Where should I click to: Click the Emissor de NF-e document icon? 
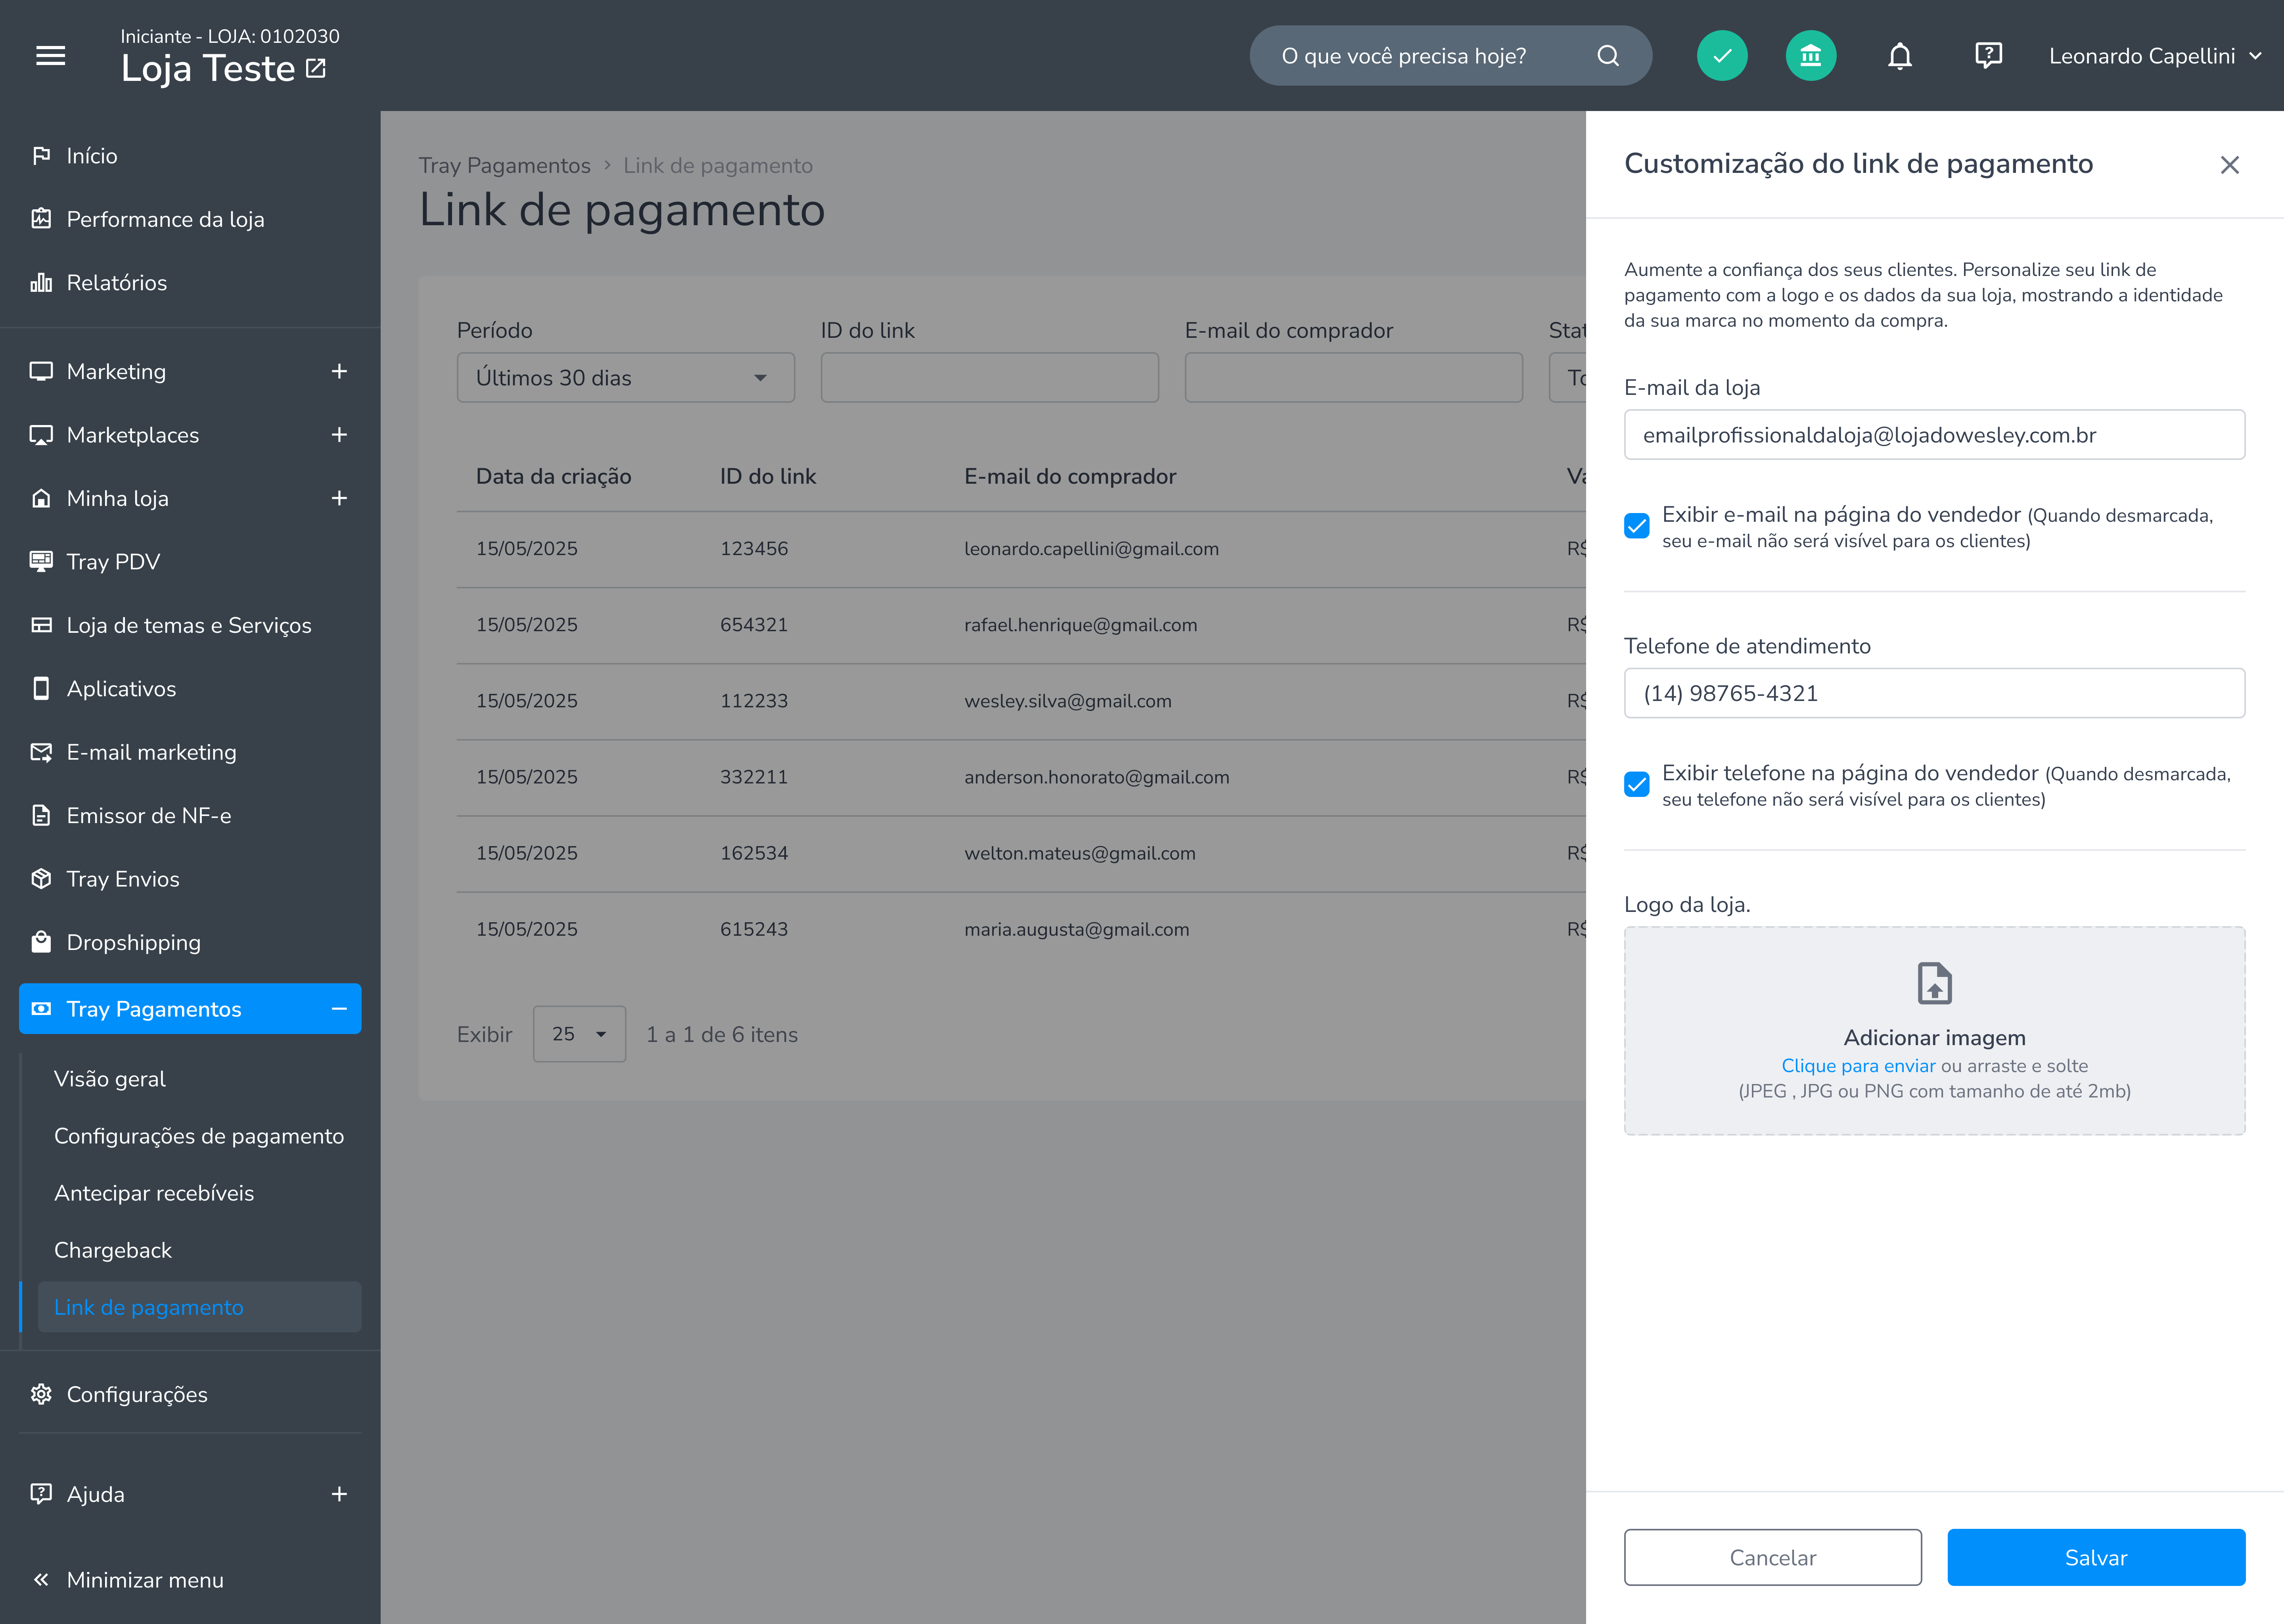[x=41, y=816]
